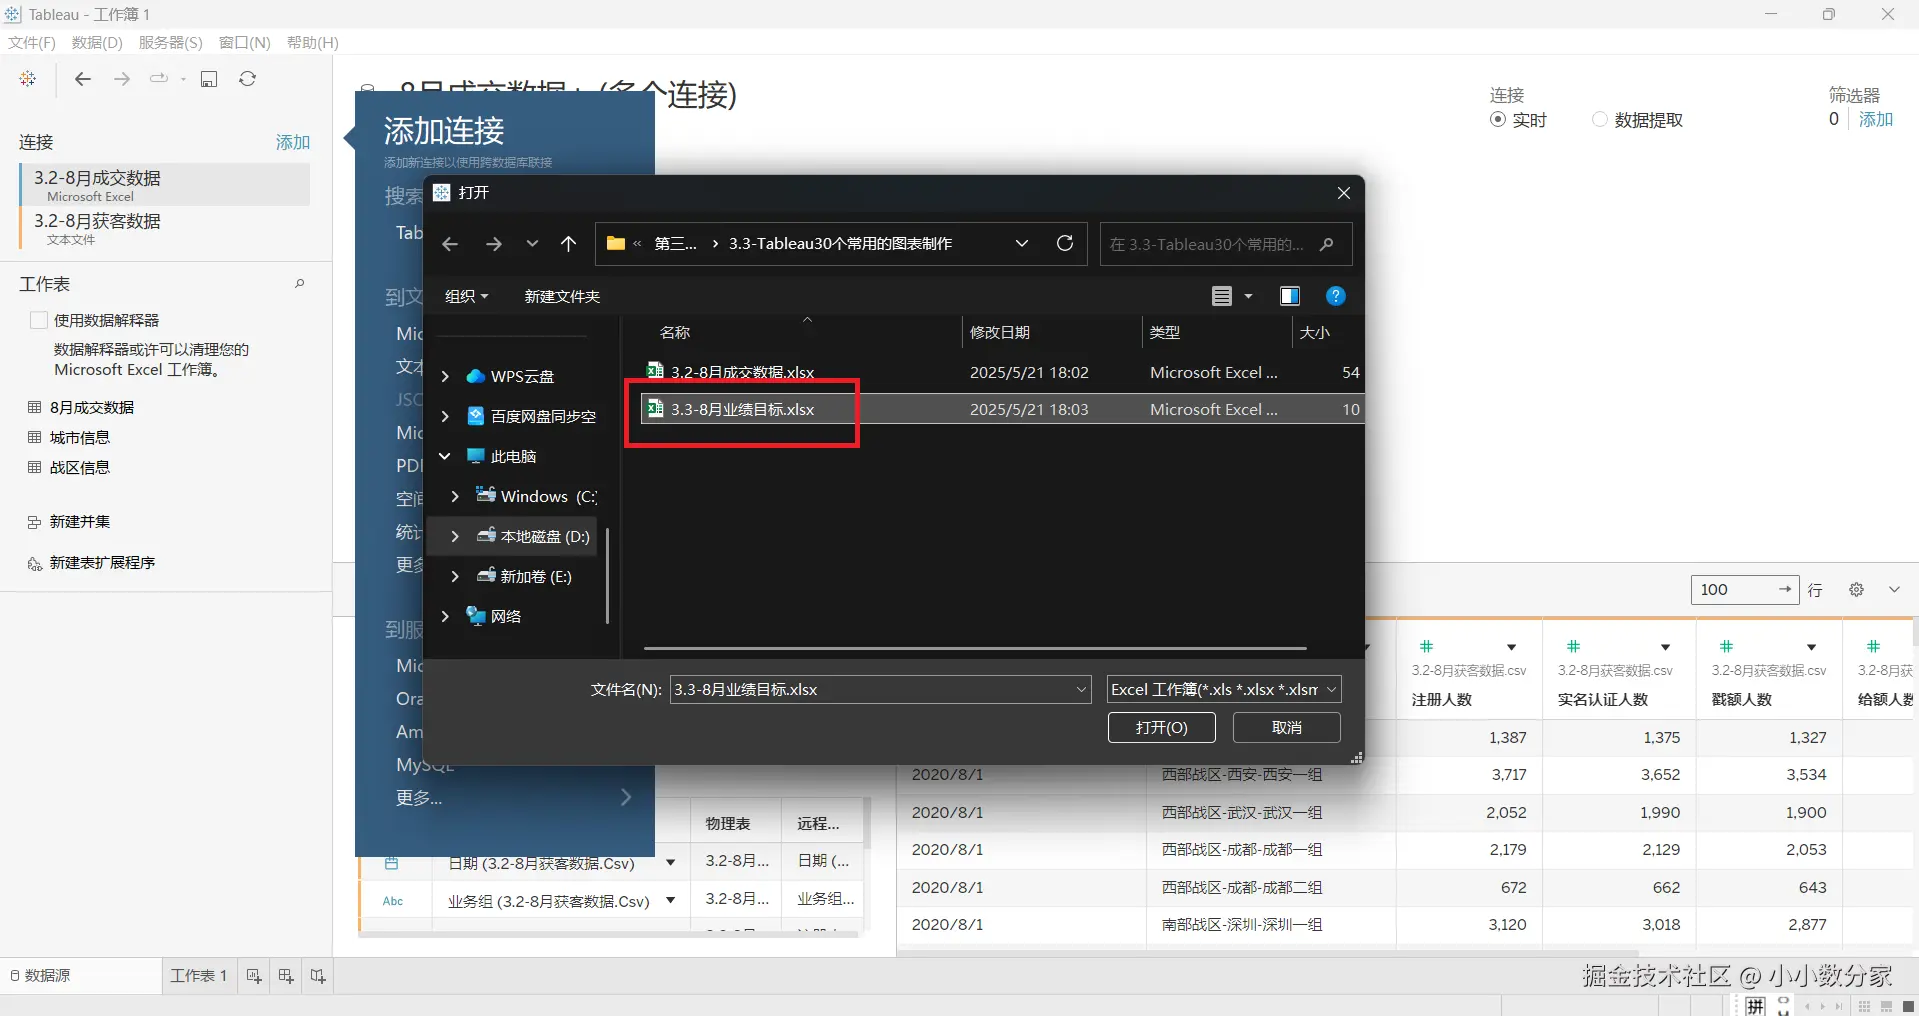
Task: Click the circular Refresh icon in Tableau toolbar
Action: 248,79
